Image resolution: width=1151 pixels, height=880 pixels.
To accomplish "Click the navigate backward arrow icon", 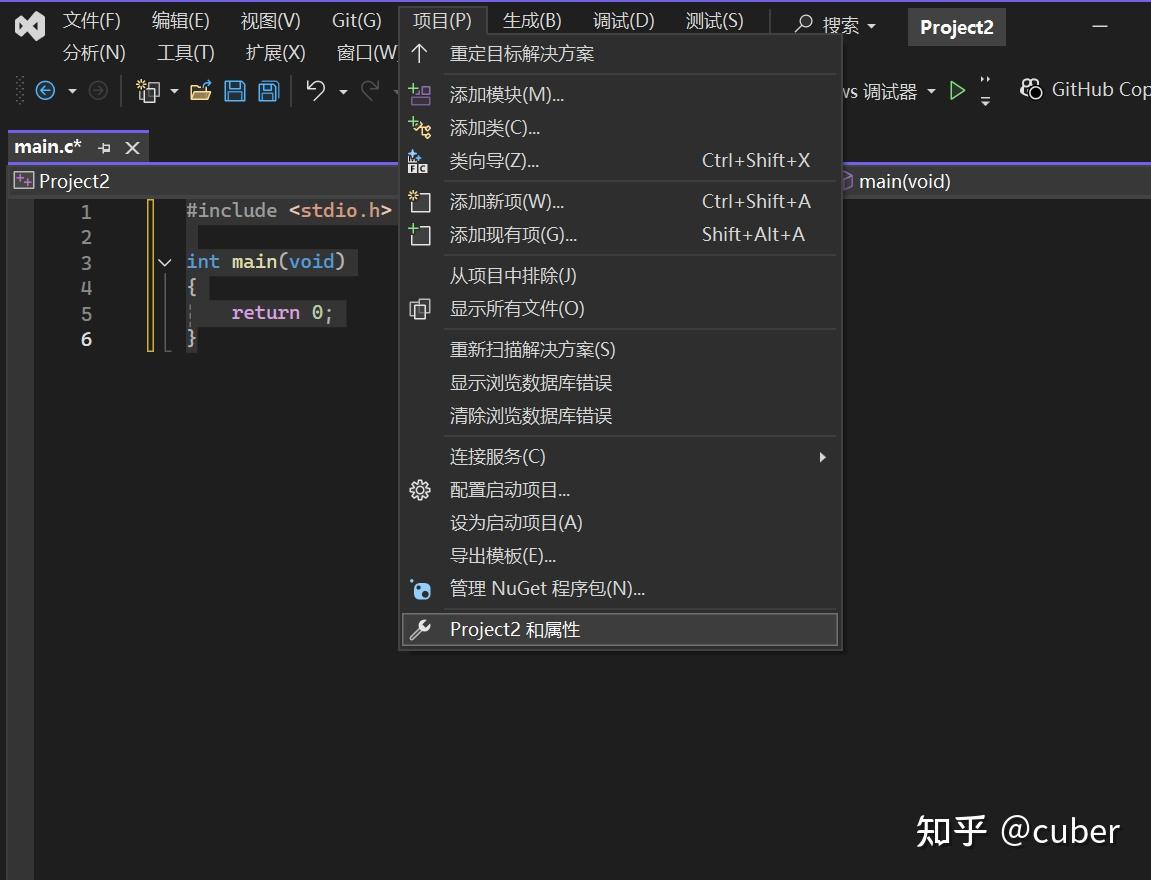I will 46,91.
